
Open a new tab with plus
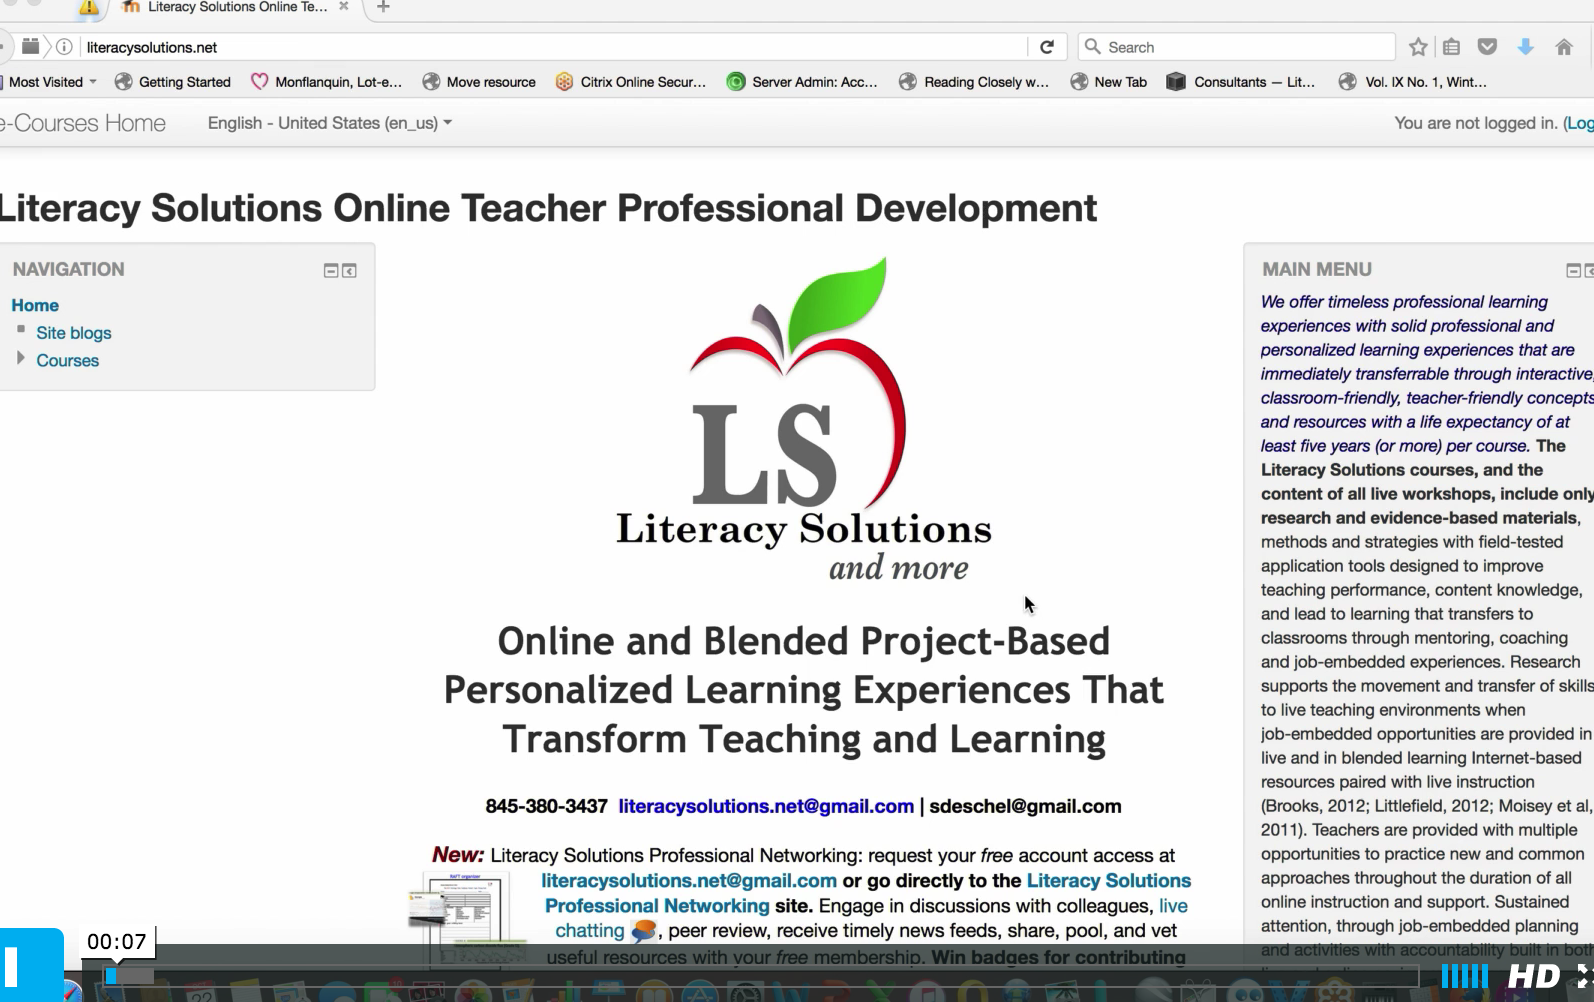(383, 7)
